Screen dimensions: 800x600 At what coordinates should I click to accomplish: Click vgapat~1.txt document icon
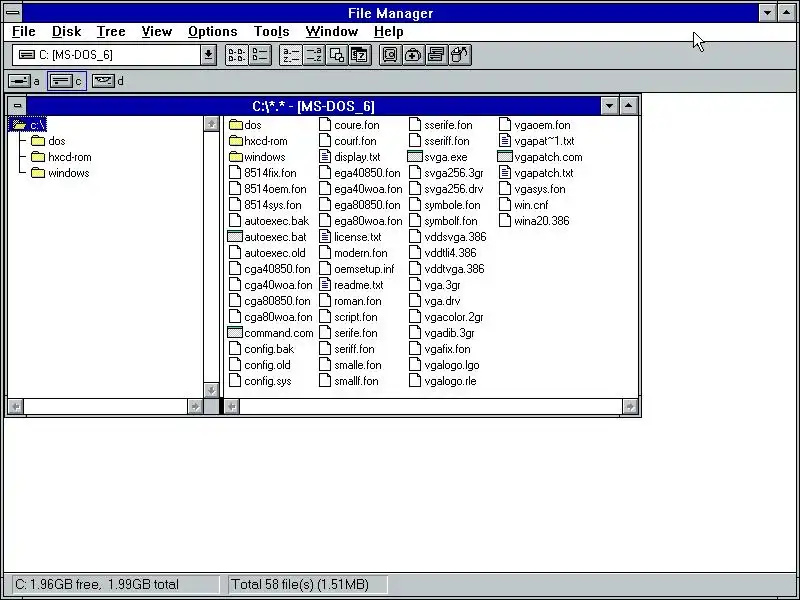[x=505, y=141]
